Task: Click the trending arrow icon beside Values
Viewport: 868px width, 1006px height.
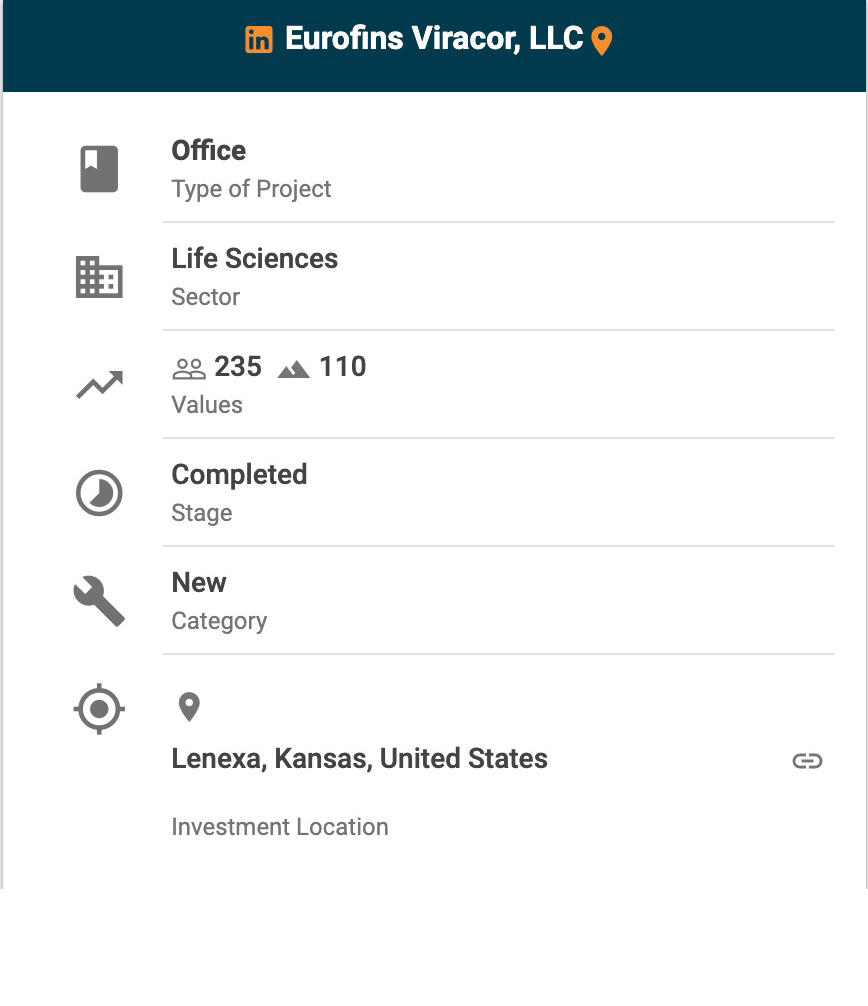Action: coord(99,385)
